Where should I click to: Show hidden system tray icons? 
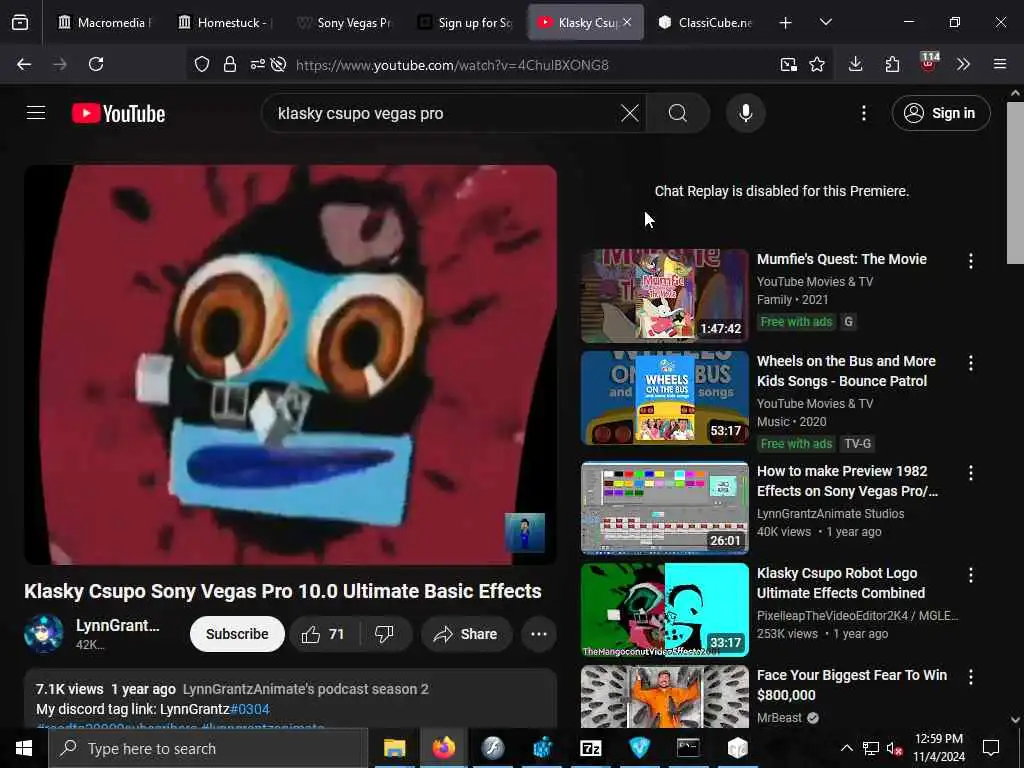pyautogui.click(x=846, y=748)
